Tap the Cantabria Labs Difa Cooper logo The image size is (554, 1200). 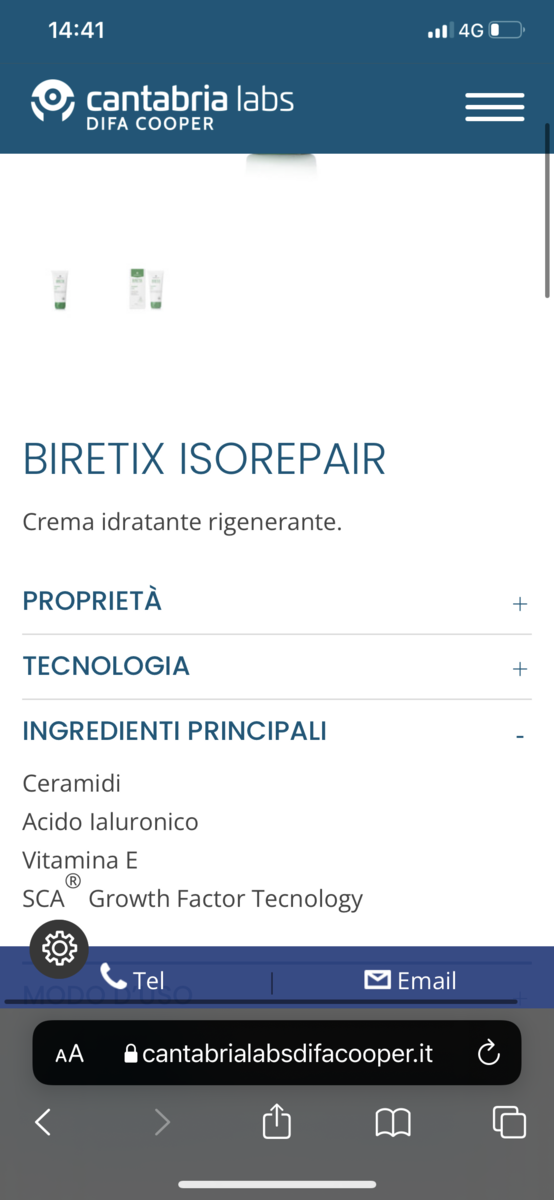tap(162, 105)
